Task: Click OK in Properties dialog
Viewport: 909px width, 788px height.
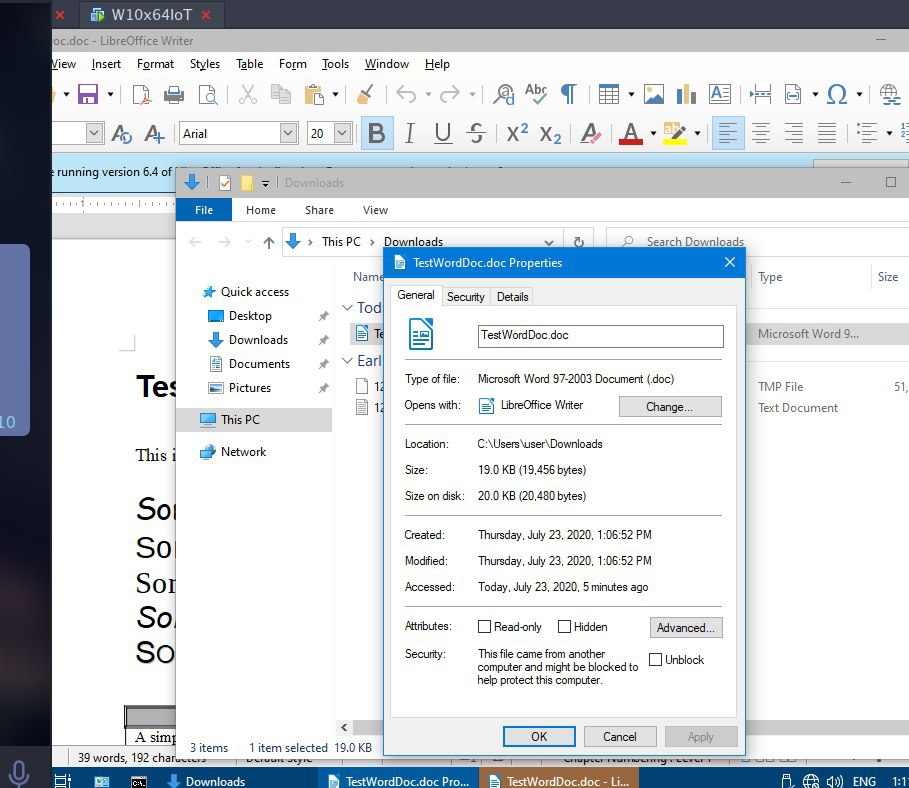Action: pyautogui.click(x=539, y=736)
